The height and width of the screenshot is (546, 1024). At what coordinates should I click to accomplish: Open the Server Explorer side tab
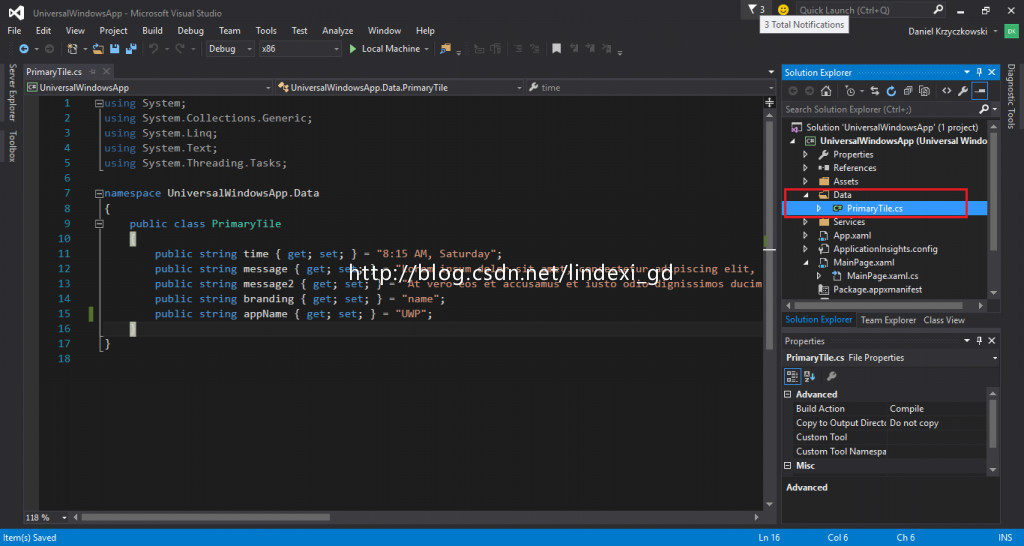[11, 91]
